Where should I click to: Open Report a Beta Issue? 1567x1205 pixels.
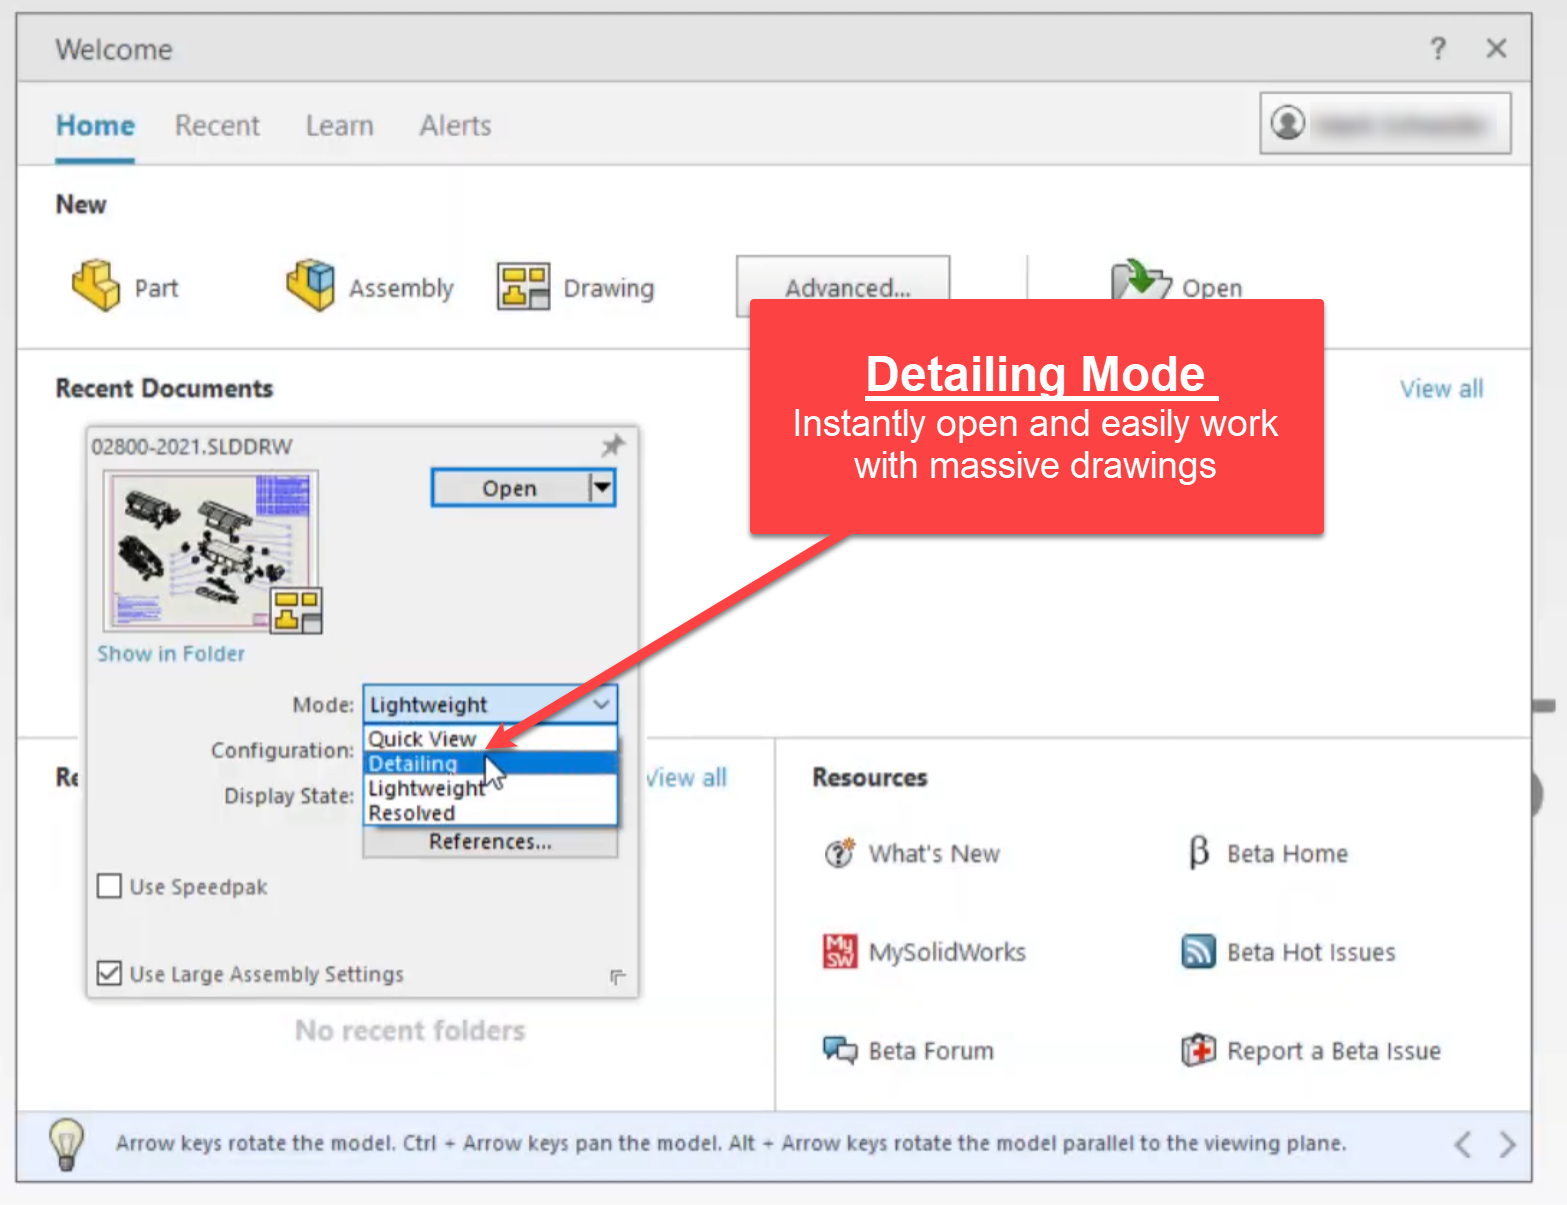(x=1311, y=1050)
